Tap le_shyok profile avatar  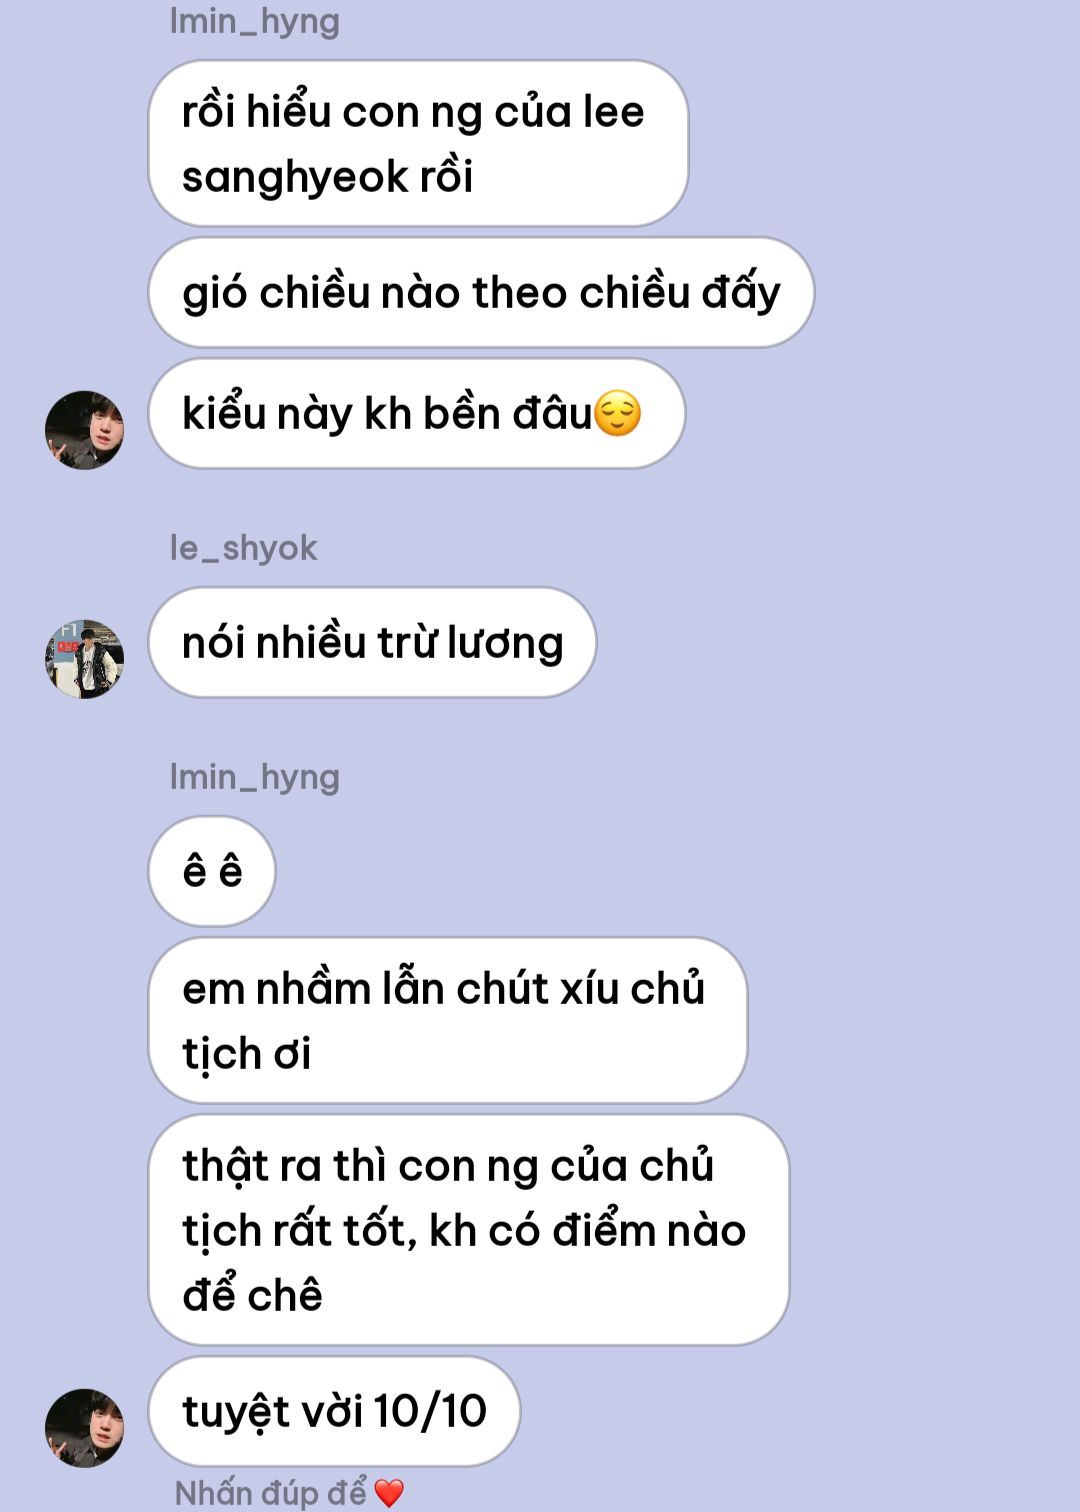[85, 659]
